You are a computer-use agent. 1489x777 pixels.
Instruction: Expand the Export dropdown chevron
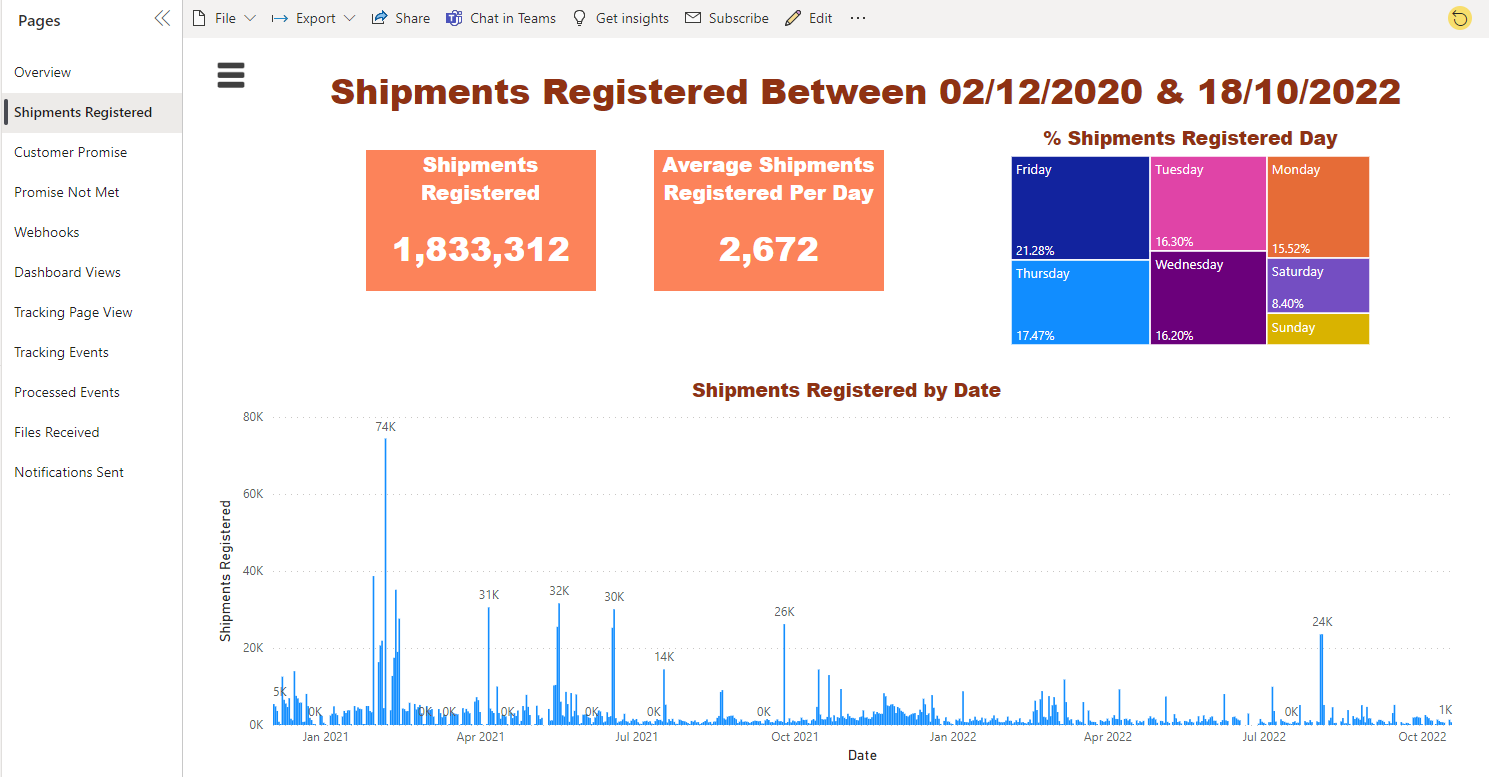click(349, 18)
